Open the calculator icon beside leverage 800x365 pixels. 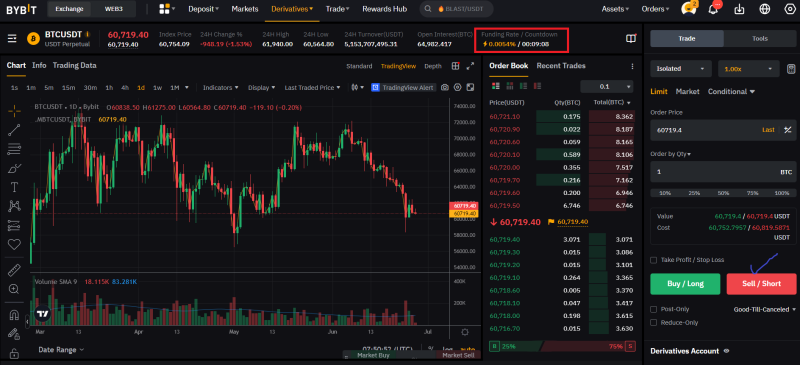pos(791,68)
